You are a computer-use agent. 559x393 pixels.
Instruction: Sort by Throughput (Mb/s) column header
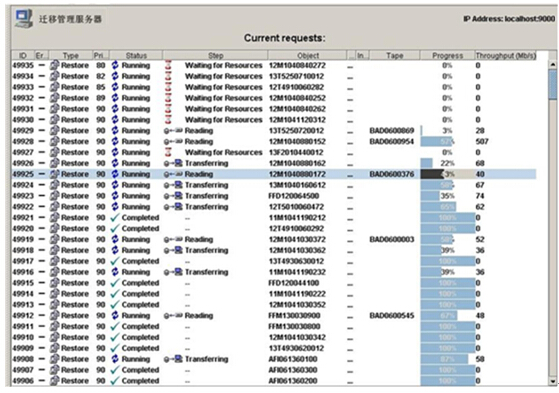506,55
